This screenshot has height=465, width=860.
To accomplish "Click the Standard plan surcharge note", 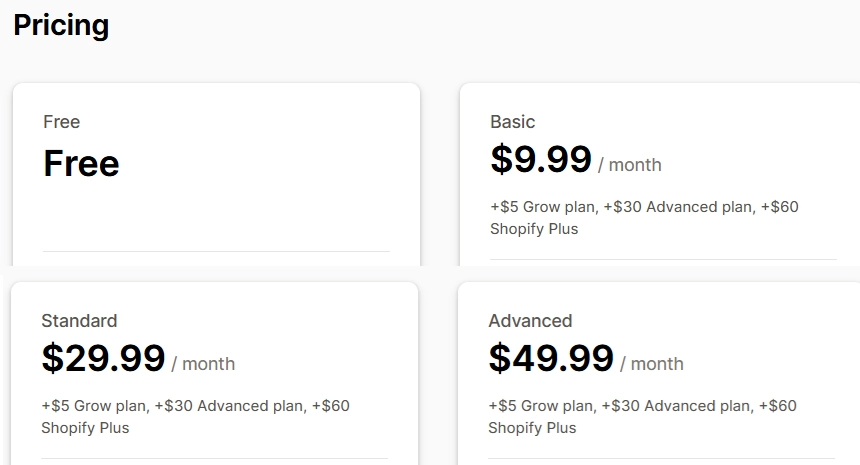I will tap(195, 417).
